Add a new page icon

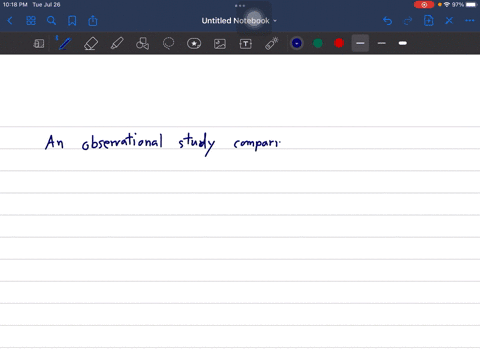click(428, 21)
